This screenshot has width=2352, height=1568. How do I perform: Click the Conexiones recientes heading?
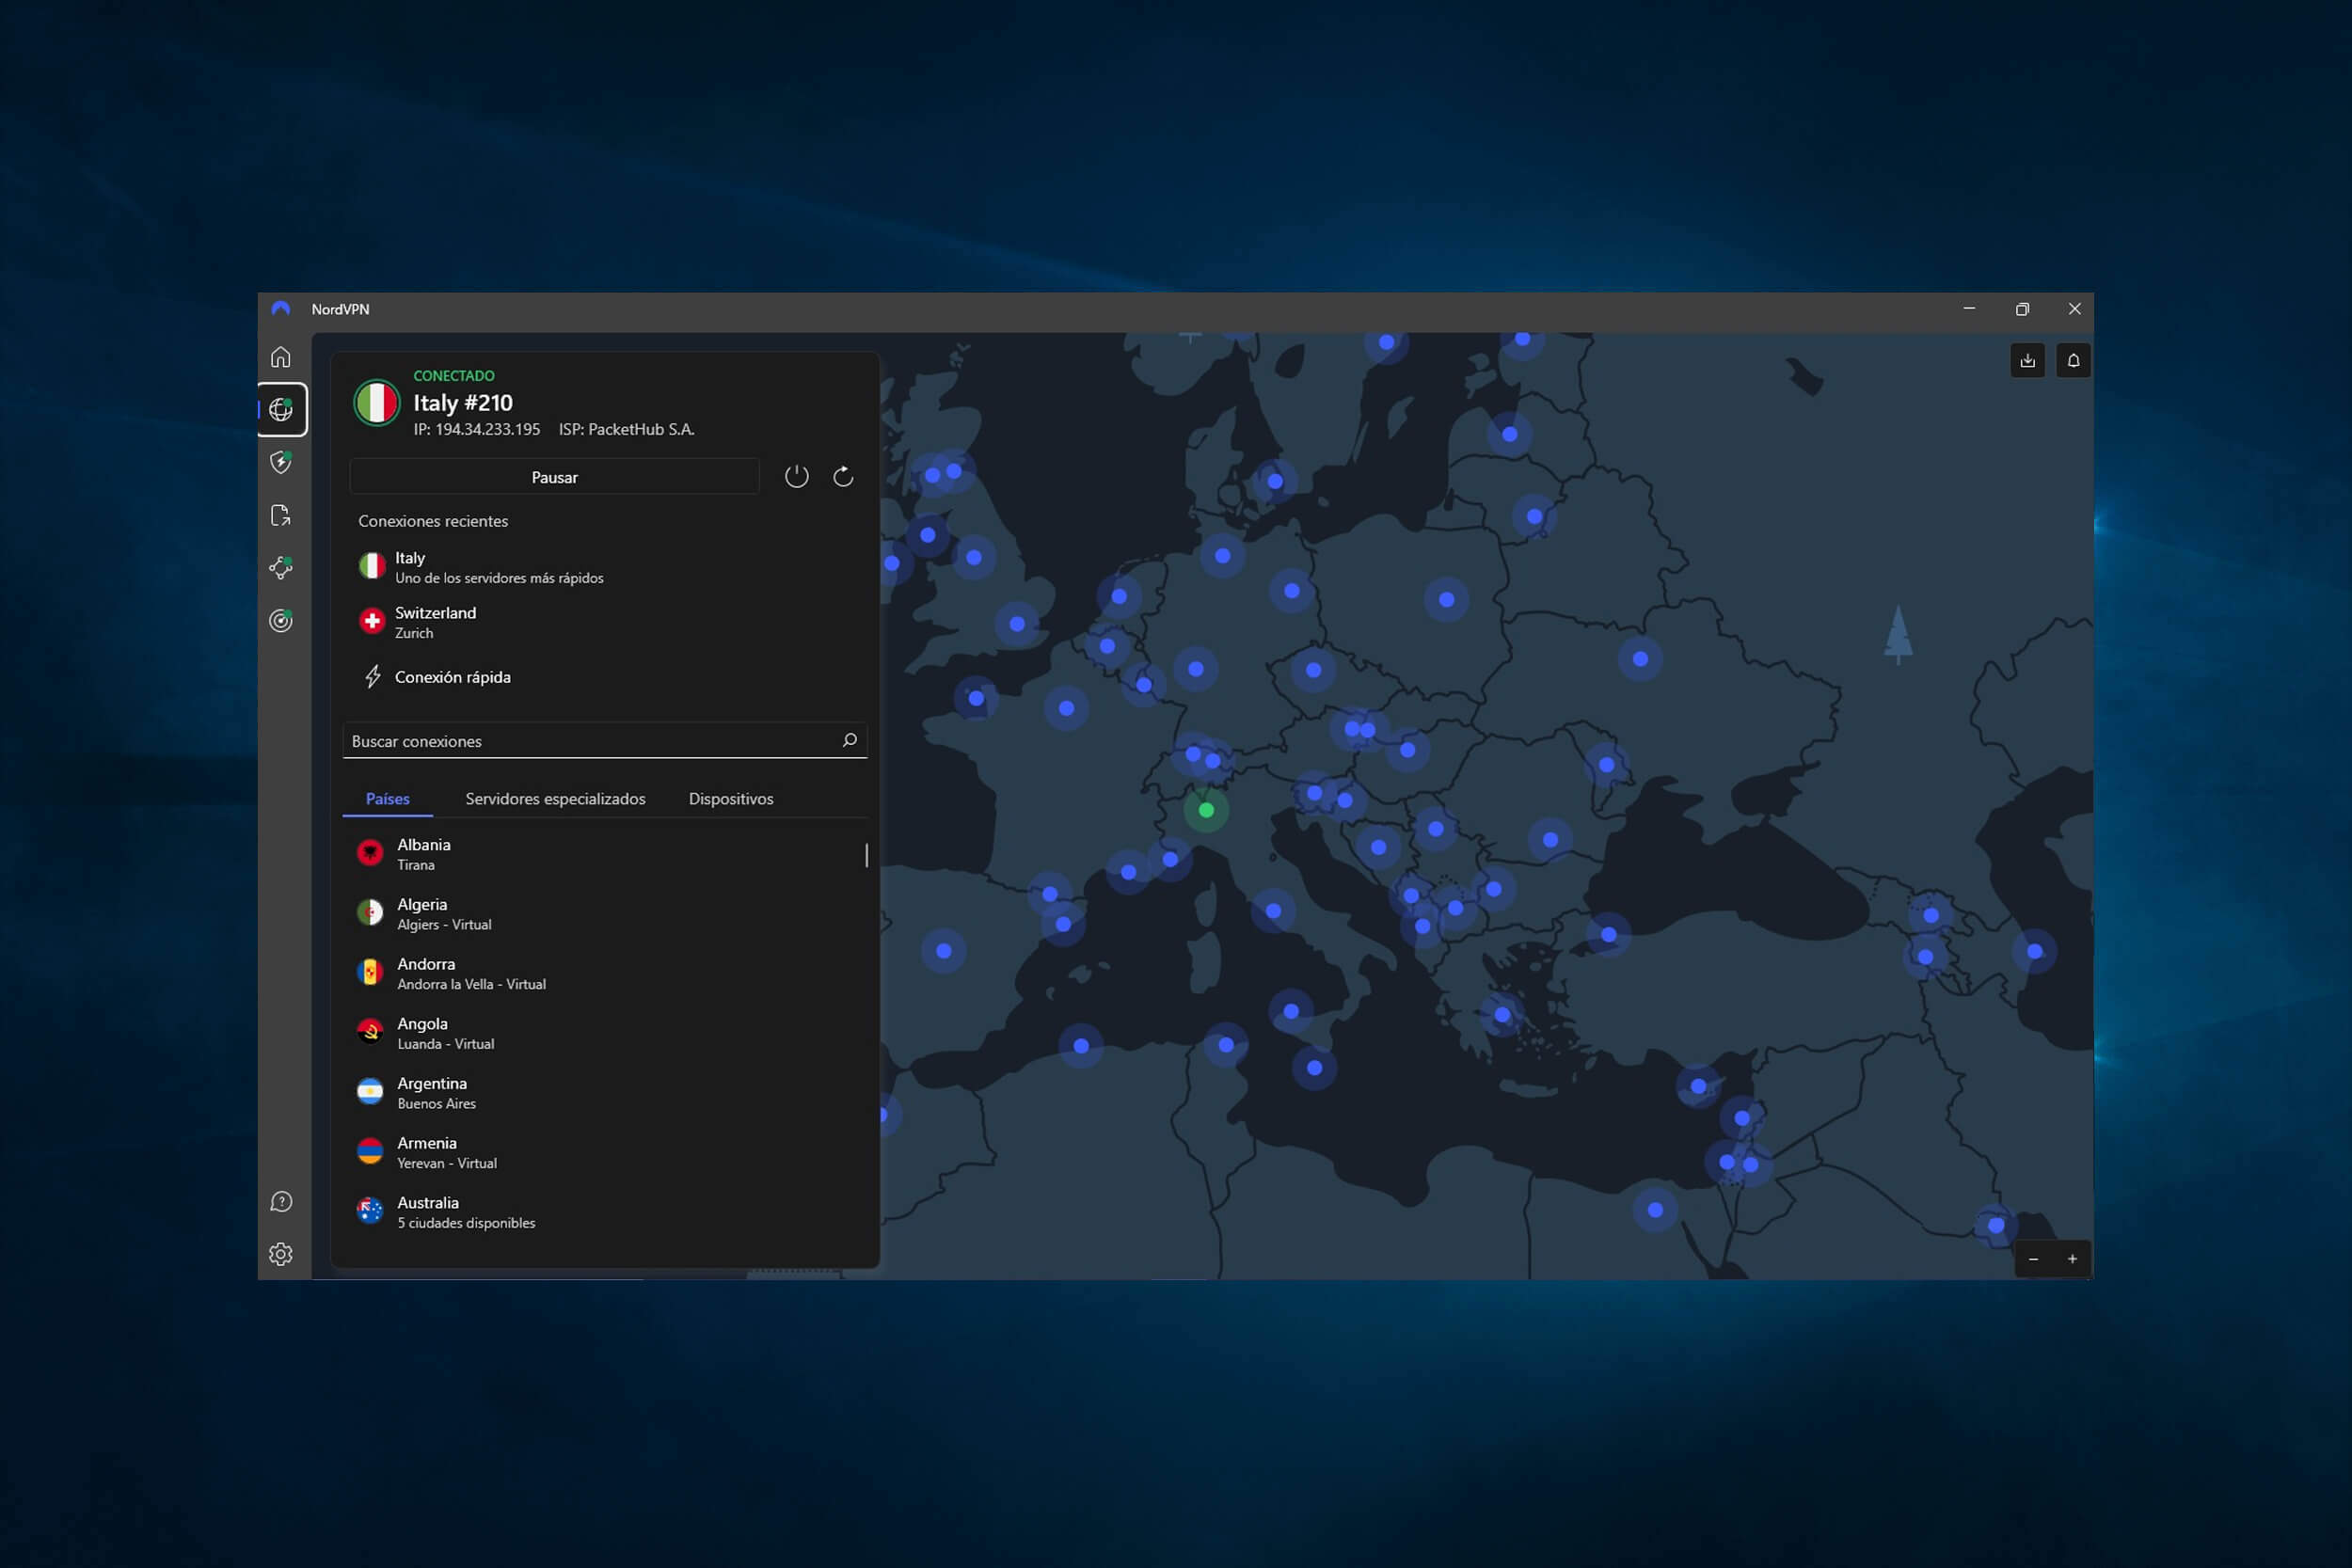pyautogui.click(x=433, y=521)
